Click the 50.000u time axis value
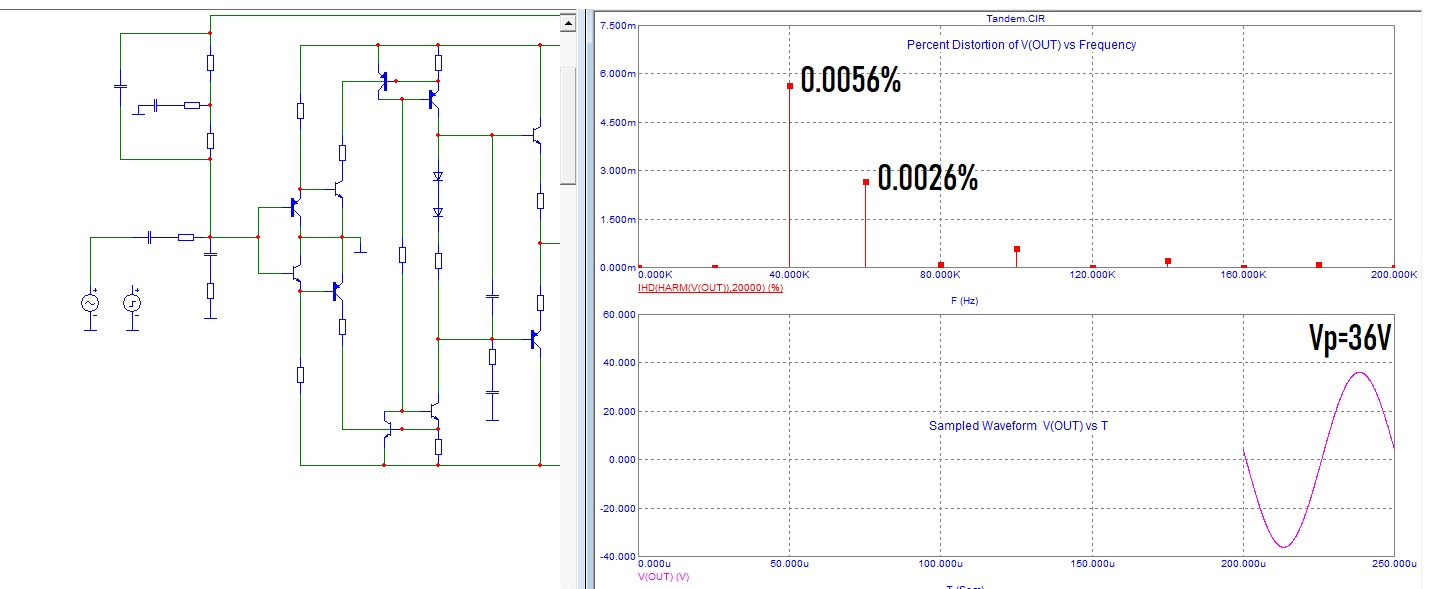This screenshot has width=1433, height=589. click(x=790, y=565)
